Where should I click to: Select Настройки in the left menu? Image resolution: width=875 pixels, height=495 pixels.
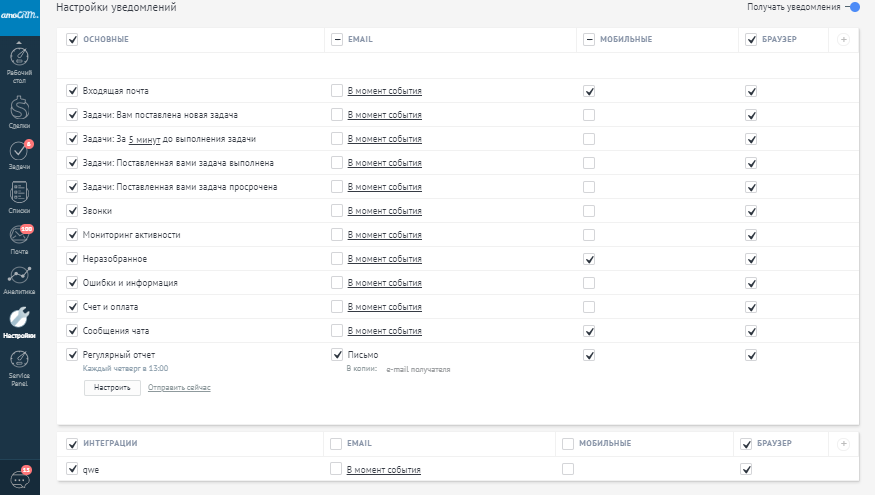pyautogui.click(x=19, y=323)
